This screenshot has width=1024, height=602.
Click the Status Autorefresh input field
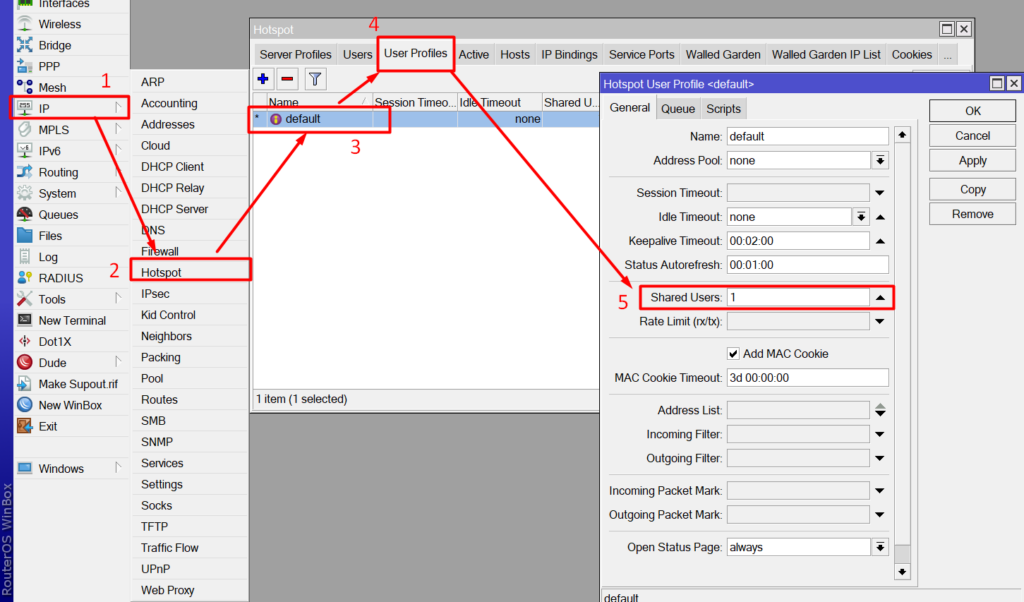807,265
